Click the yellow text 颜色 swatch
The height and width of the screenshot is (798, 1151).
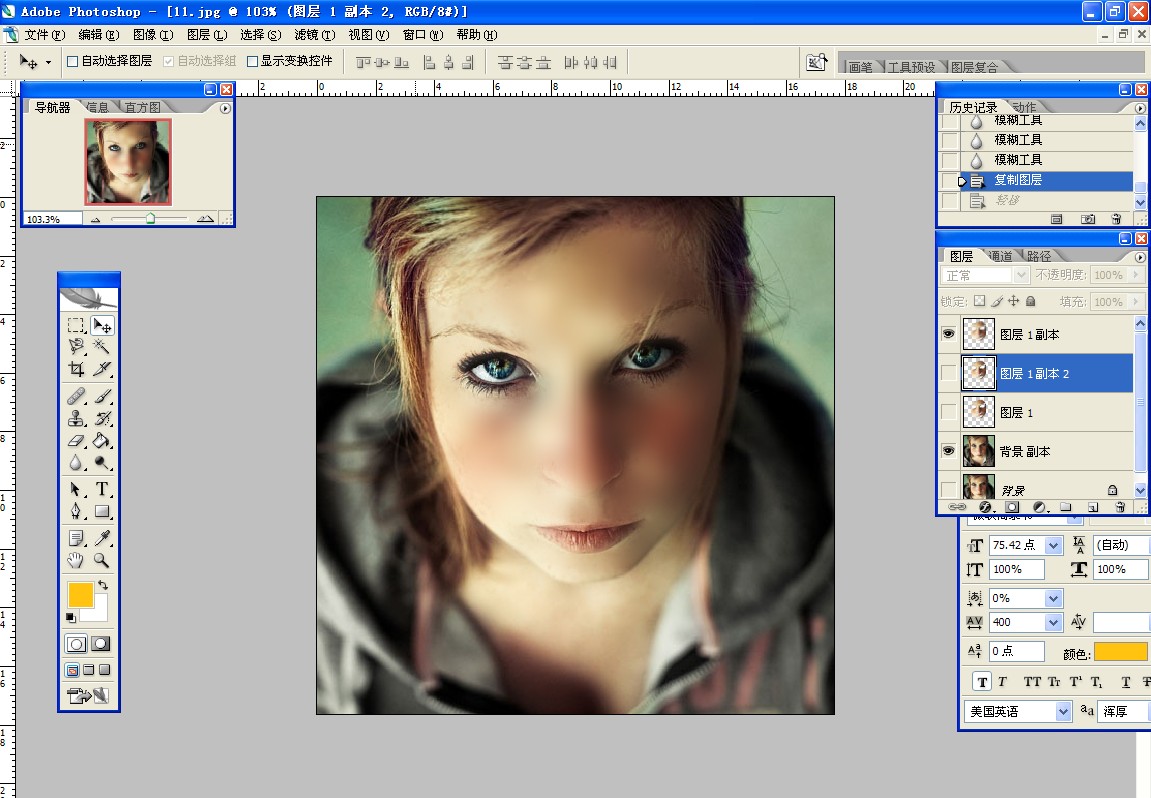1120,652
